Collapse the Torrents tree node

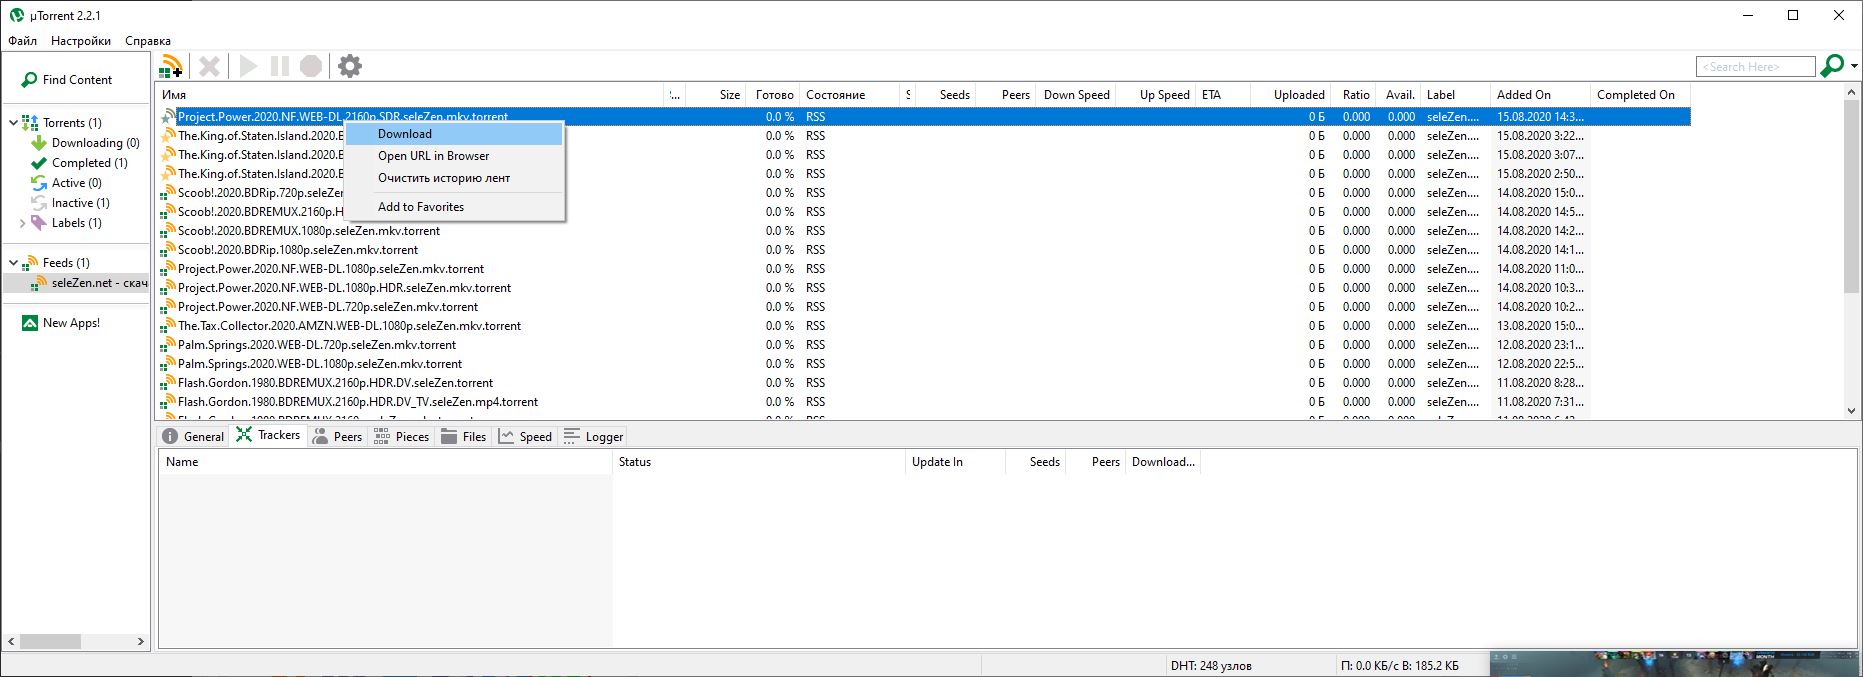coord(13,123)
